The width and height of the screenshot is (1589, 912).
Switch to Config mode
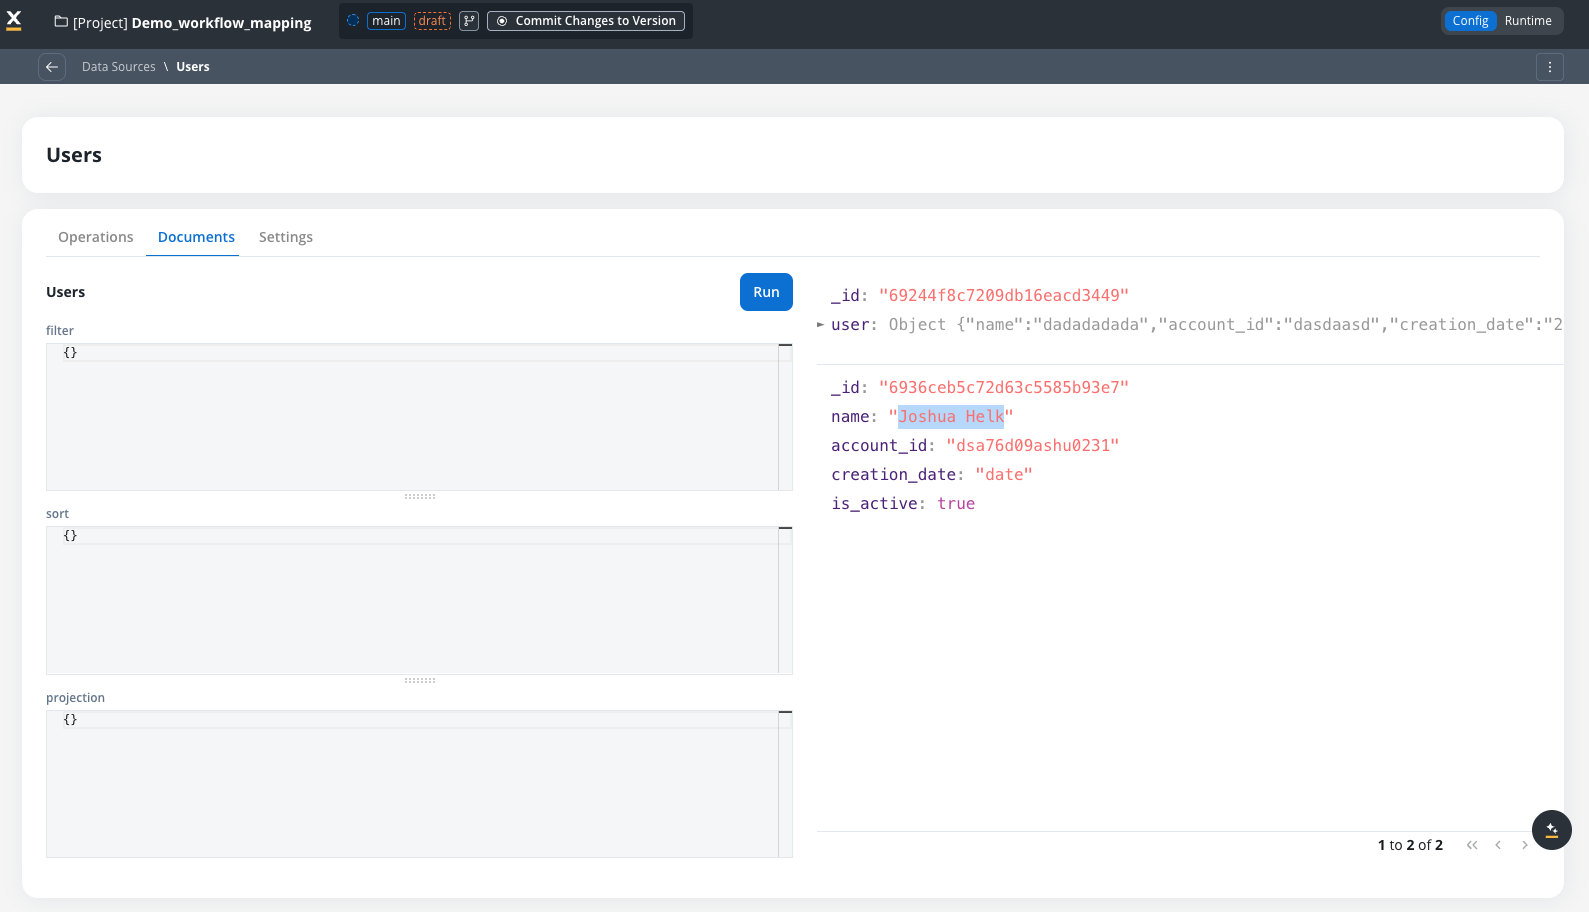click(1469, 21)
